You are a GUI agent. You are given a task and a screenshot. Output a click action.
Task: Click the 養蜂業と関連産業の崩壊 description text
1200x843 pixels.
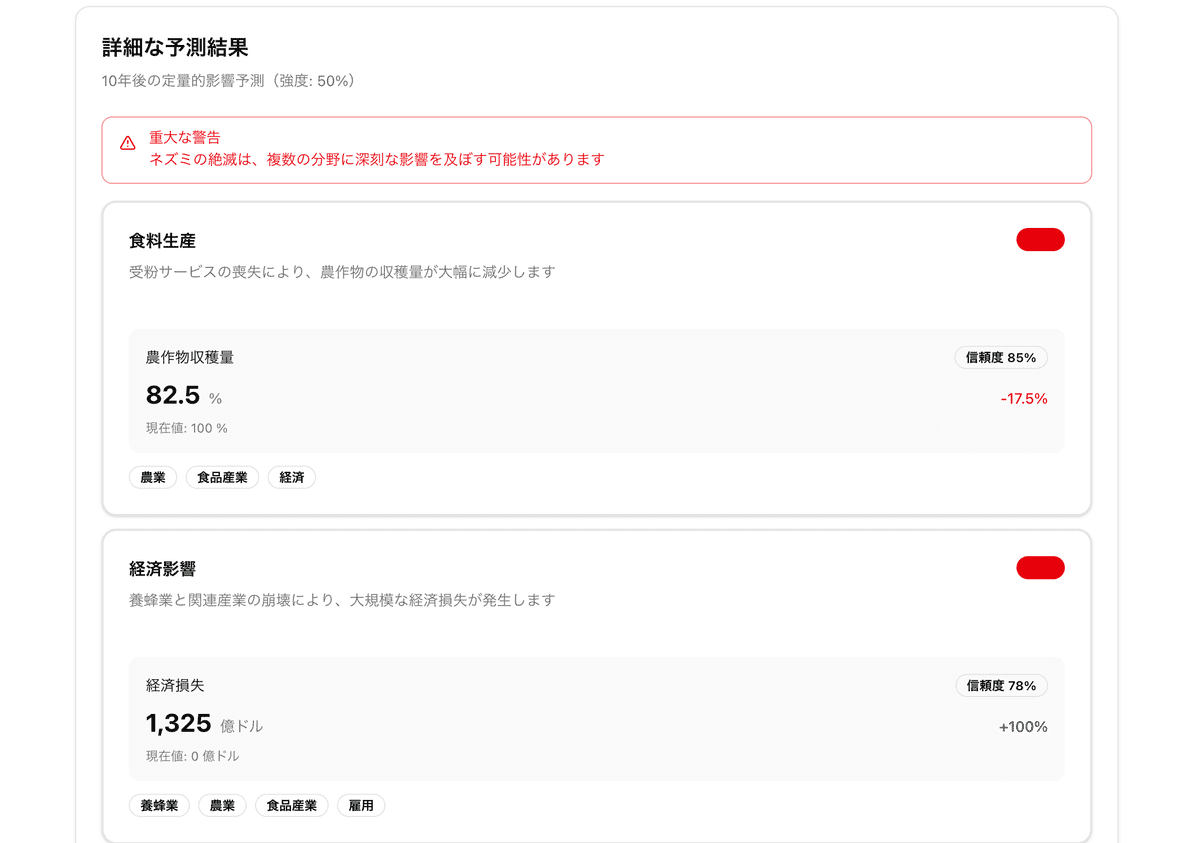342,601
